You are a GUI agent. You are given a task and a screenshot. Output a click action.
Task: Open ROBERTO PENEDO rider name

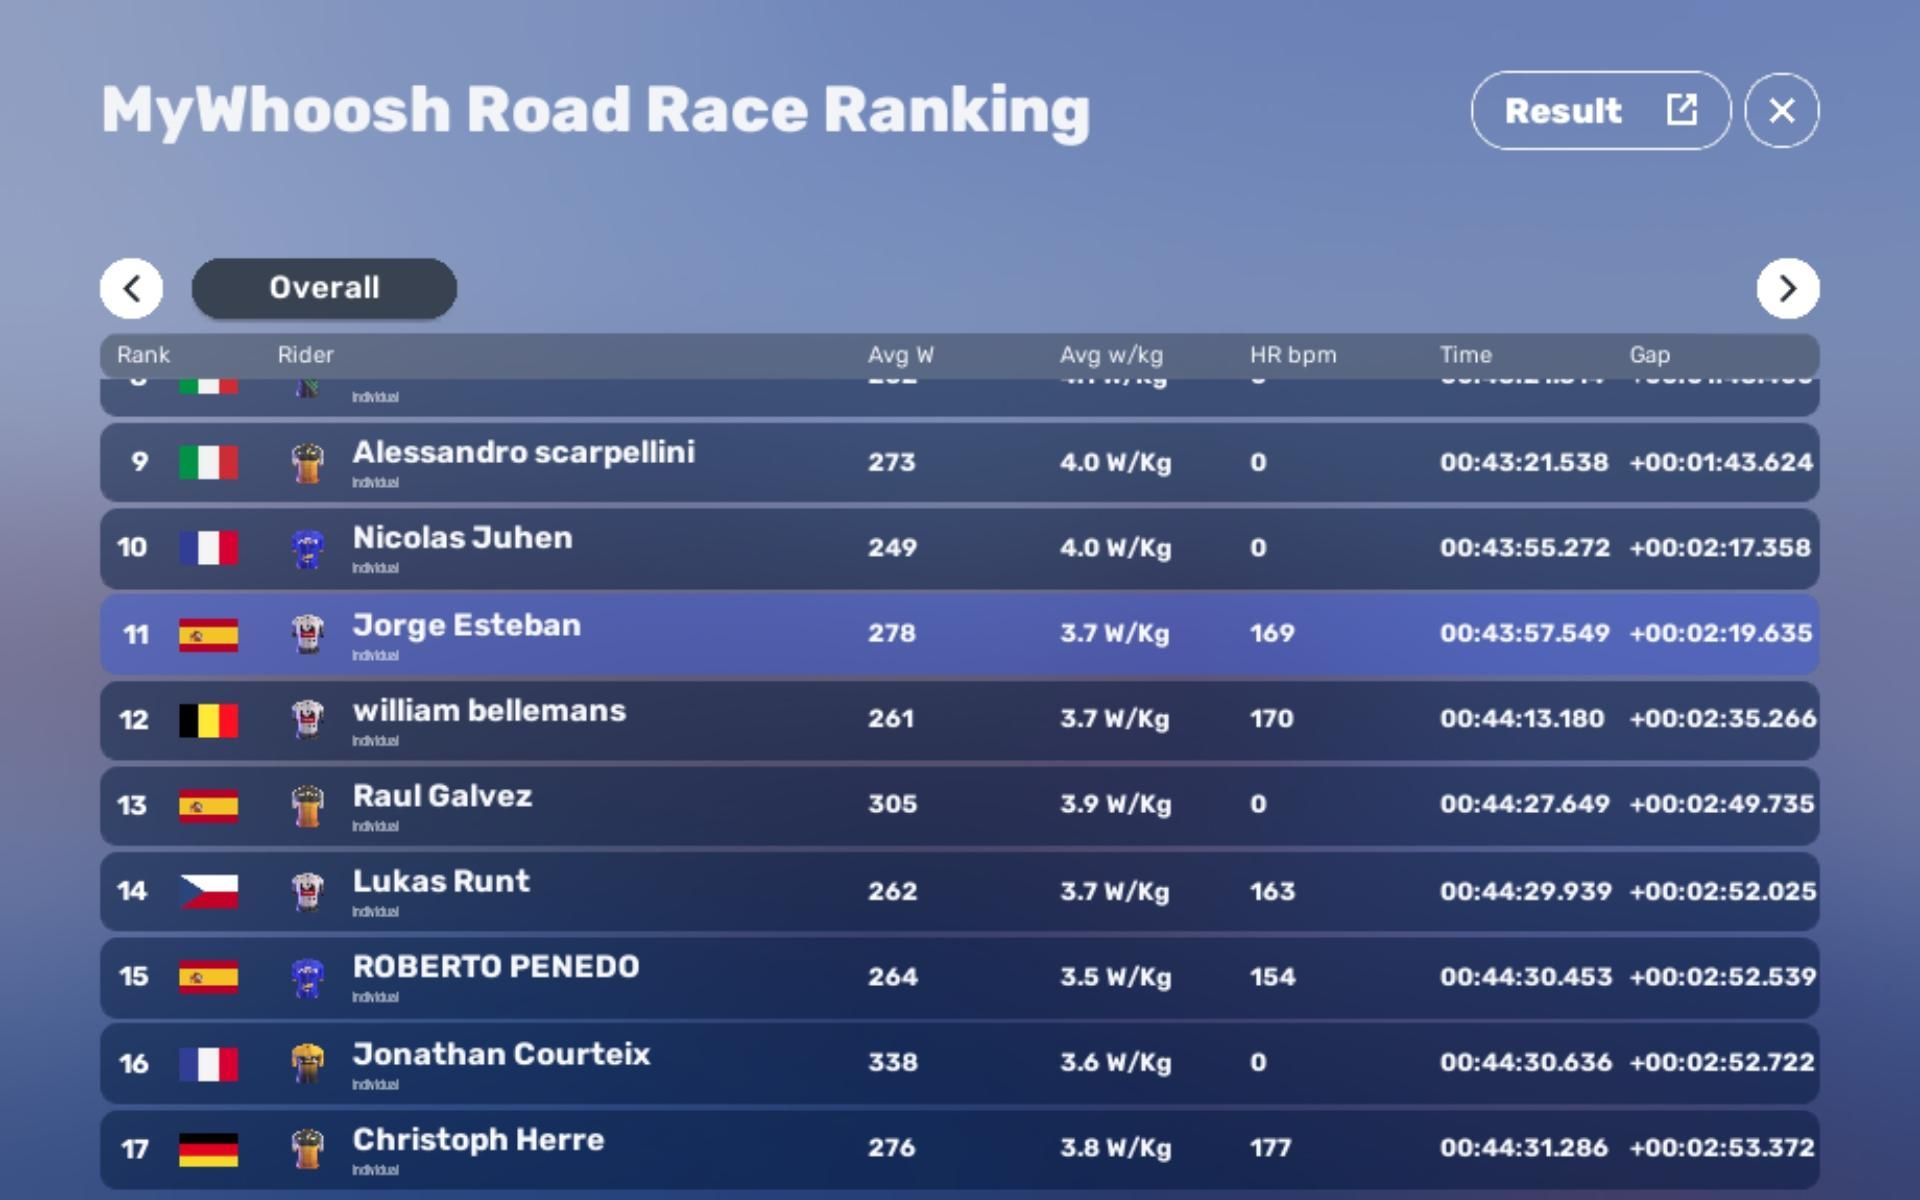[495, 967]
